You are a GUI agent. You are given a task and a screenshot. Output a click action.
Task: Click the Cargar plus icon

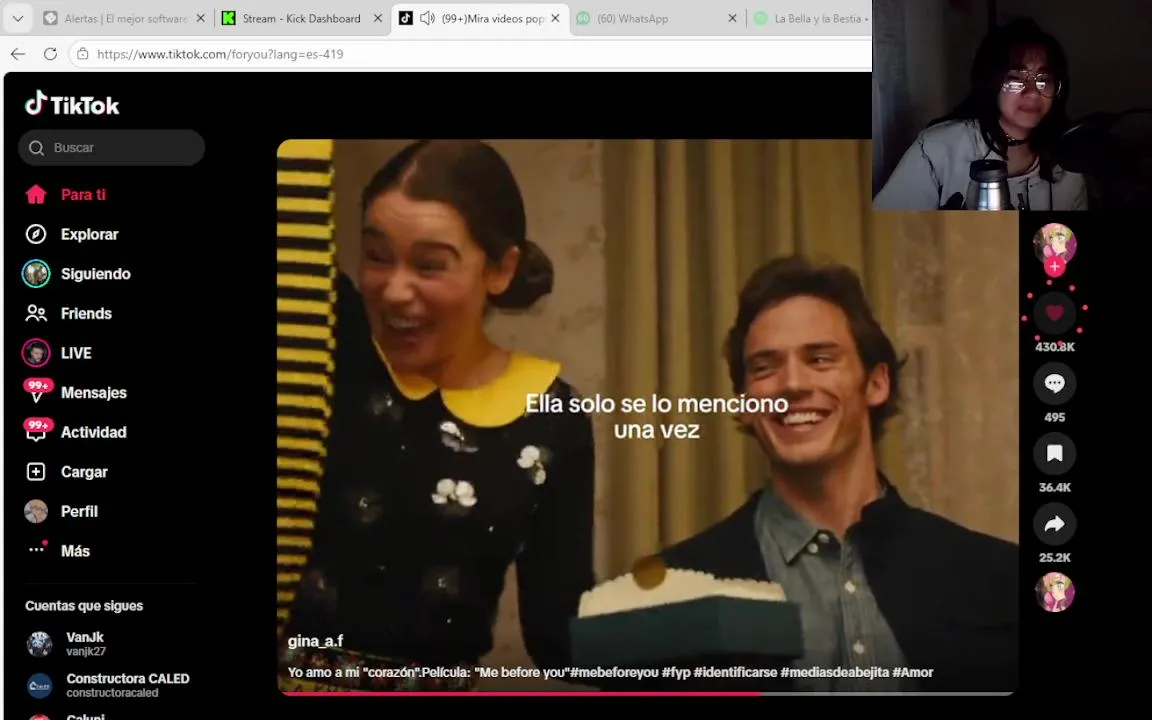point(36,472)
